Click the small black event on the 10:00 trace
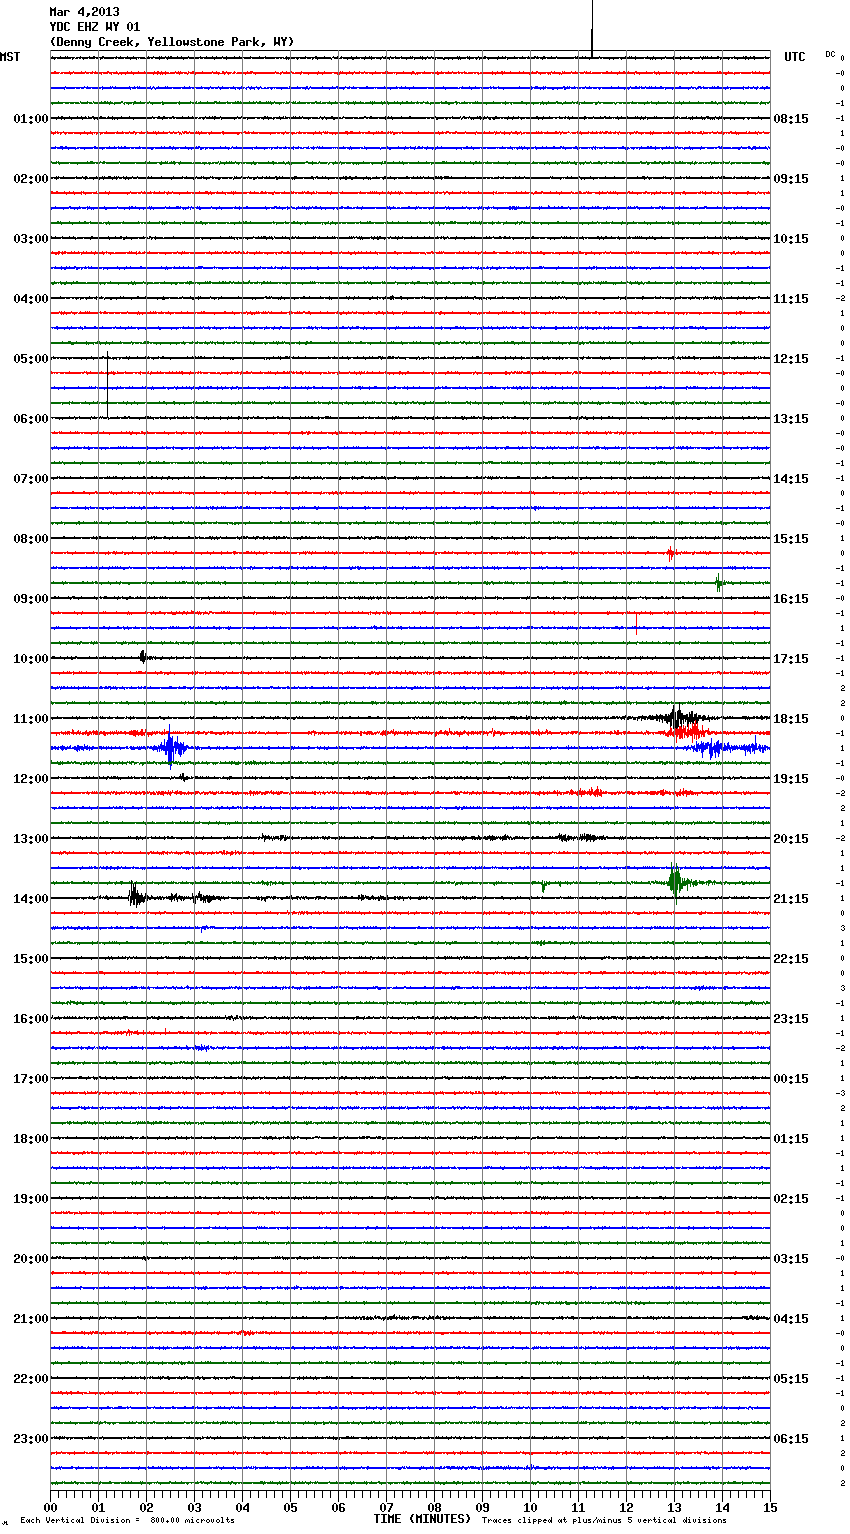Screen dimensions: 850x1534 pos(143,657)
